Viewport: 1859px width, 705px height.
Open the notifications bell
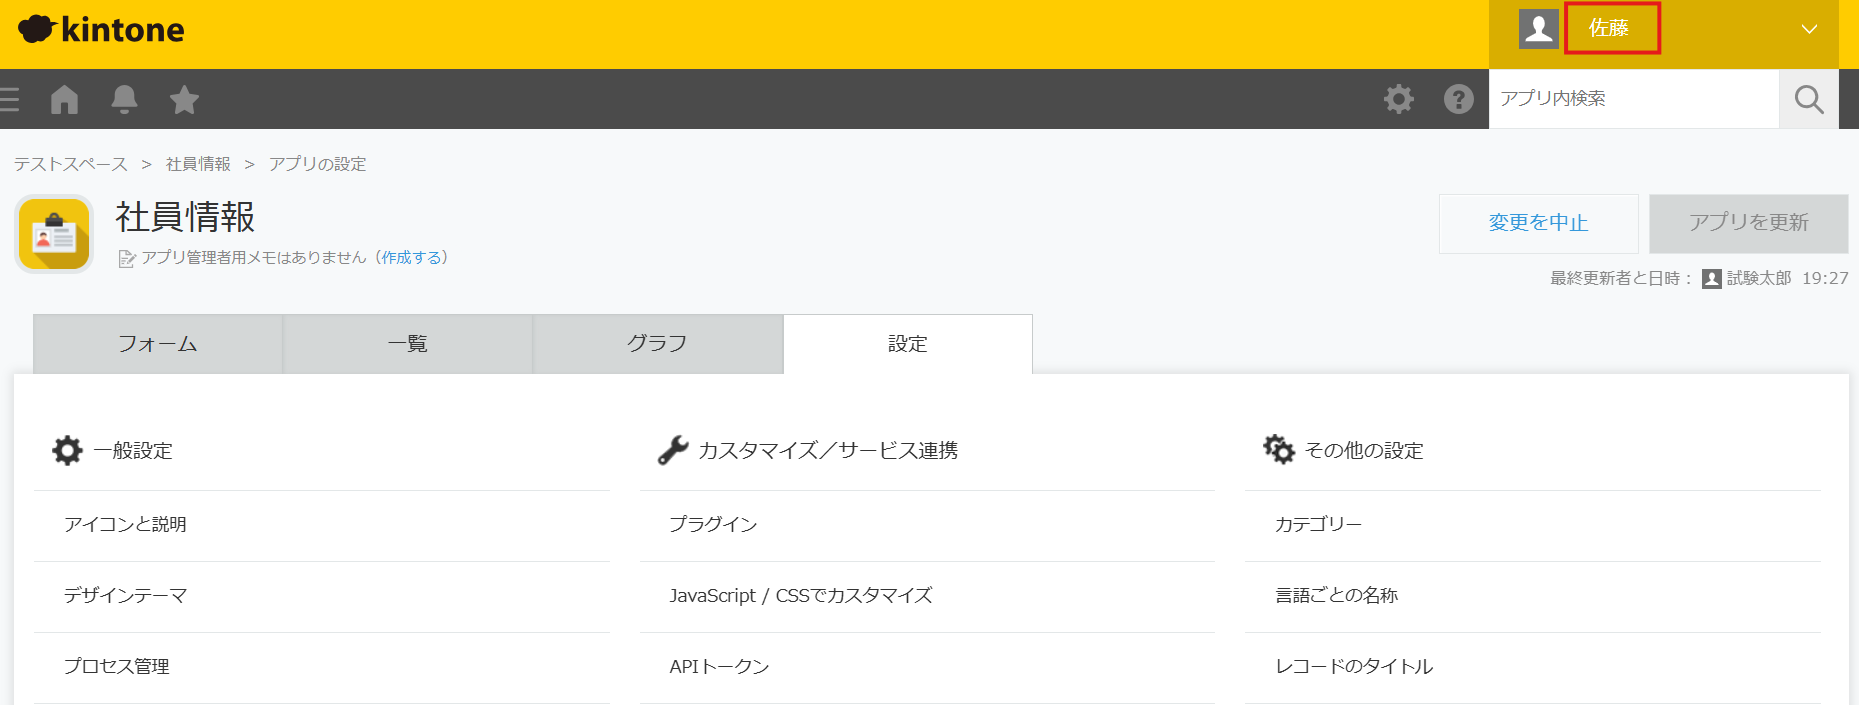click(124, 99)
